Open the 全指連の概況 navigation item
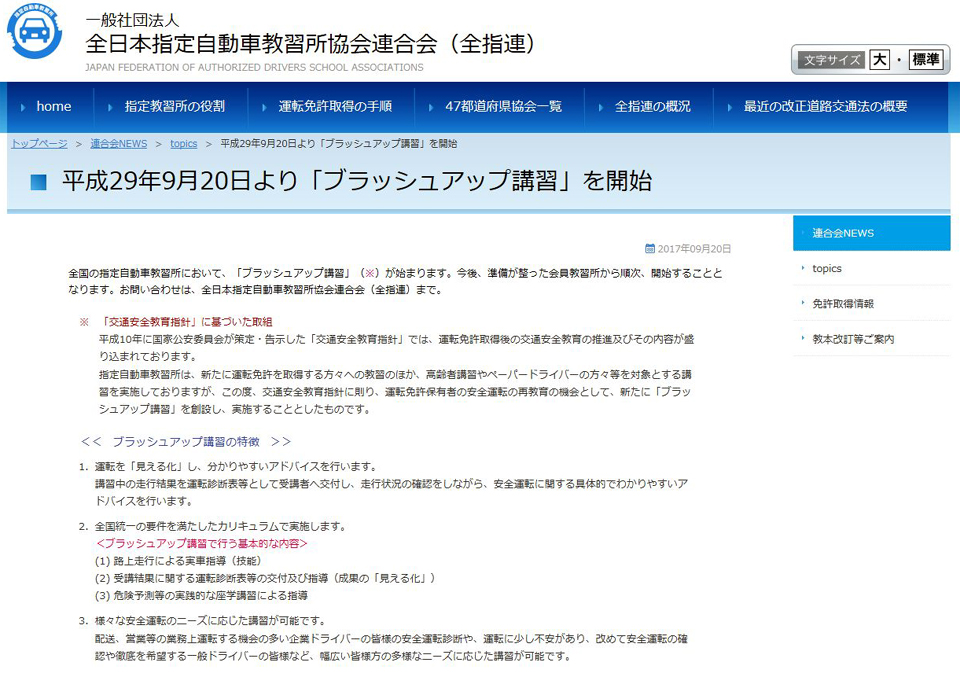The image size is (960, 688). point(652,106)
